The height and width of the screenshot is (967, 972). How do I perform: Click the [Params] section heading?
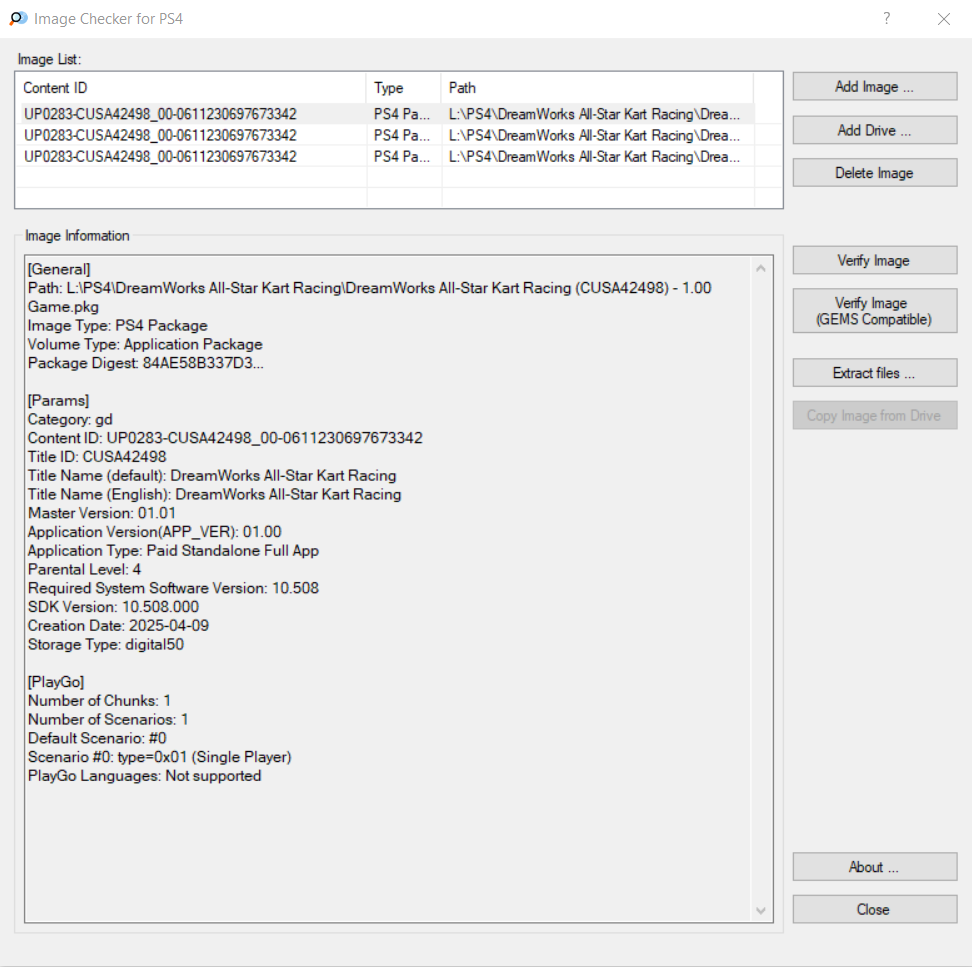pyautogui.click(x=58, y=401)
